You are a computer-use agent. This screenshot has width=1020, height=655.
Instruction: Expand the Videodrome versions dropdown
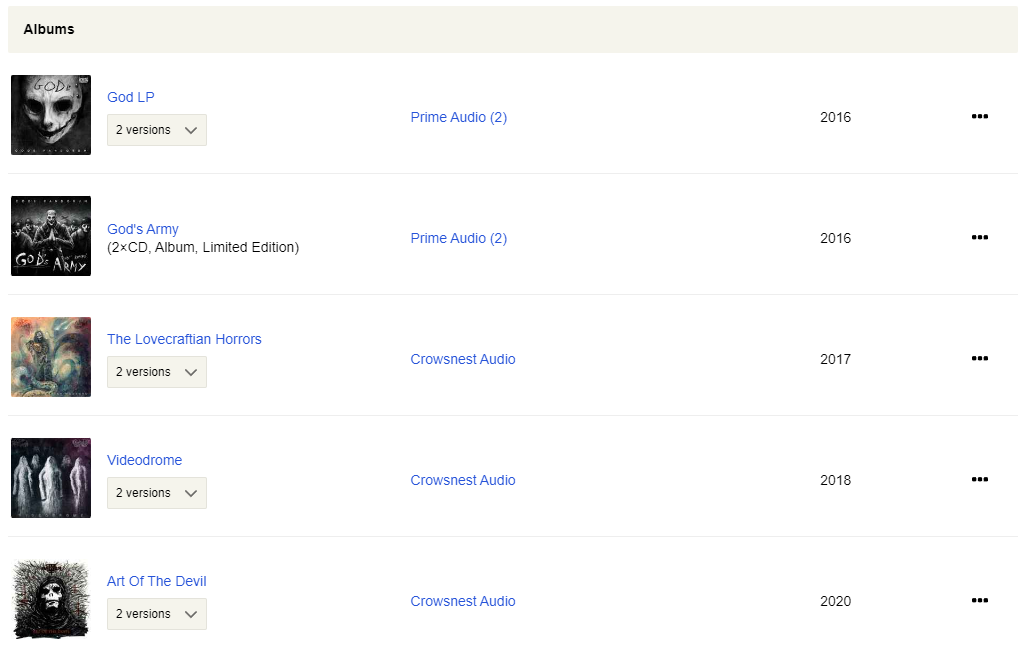point(156,493)
